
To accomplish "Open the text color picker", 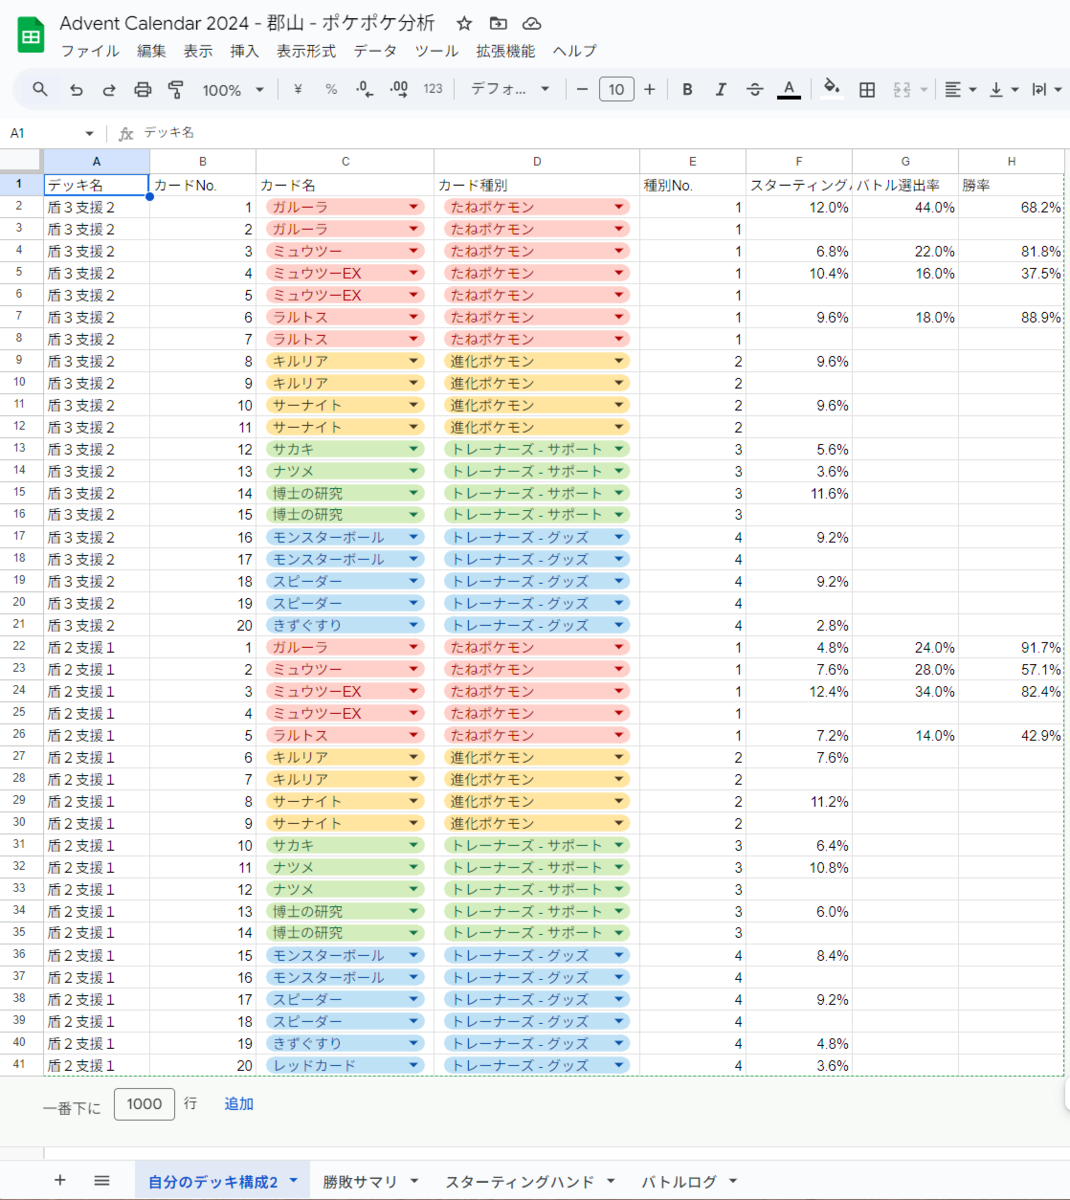I will [789, 90].
